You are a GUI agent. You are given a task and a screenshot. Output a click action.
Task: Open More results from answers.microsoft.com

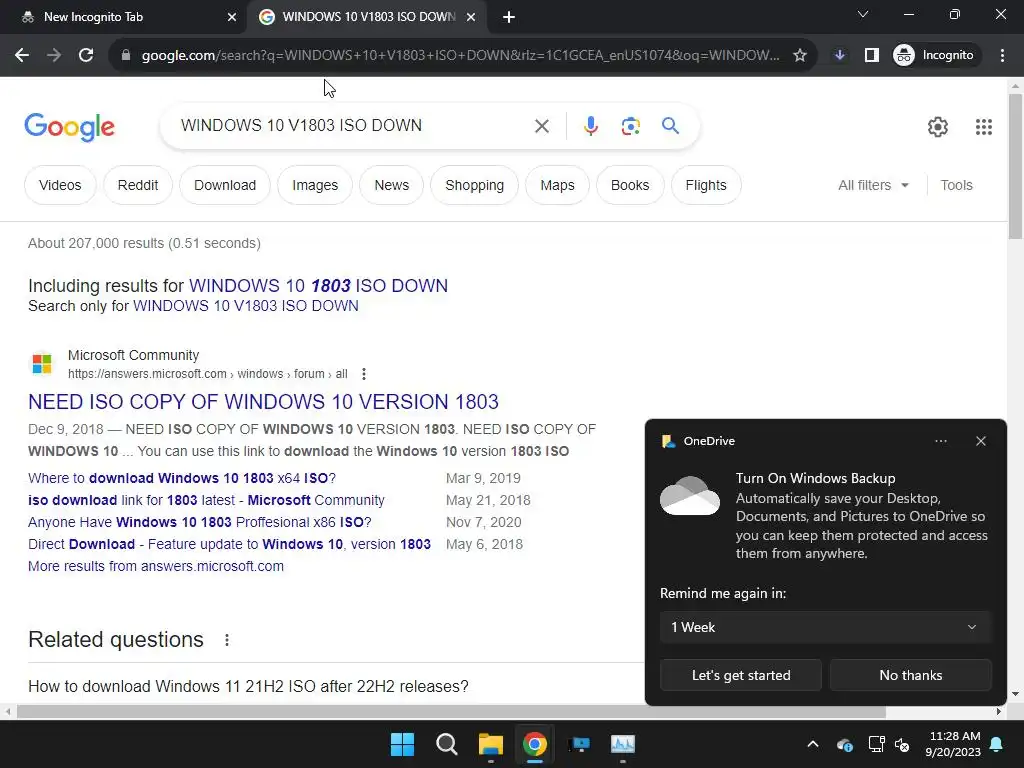click(x=156, y=566)
